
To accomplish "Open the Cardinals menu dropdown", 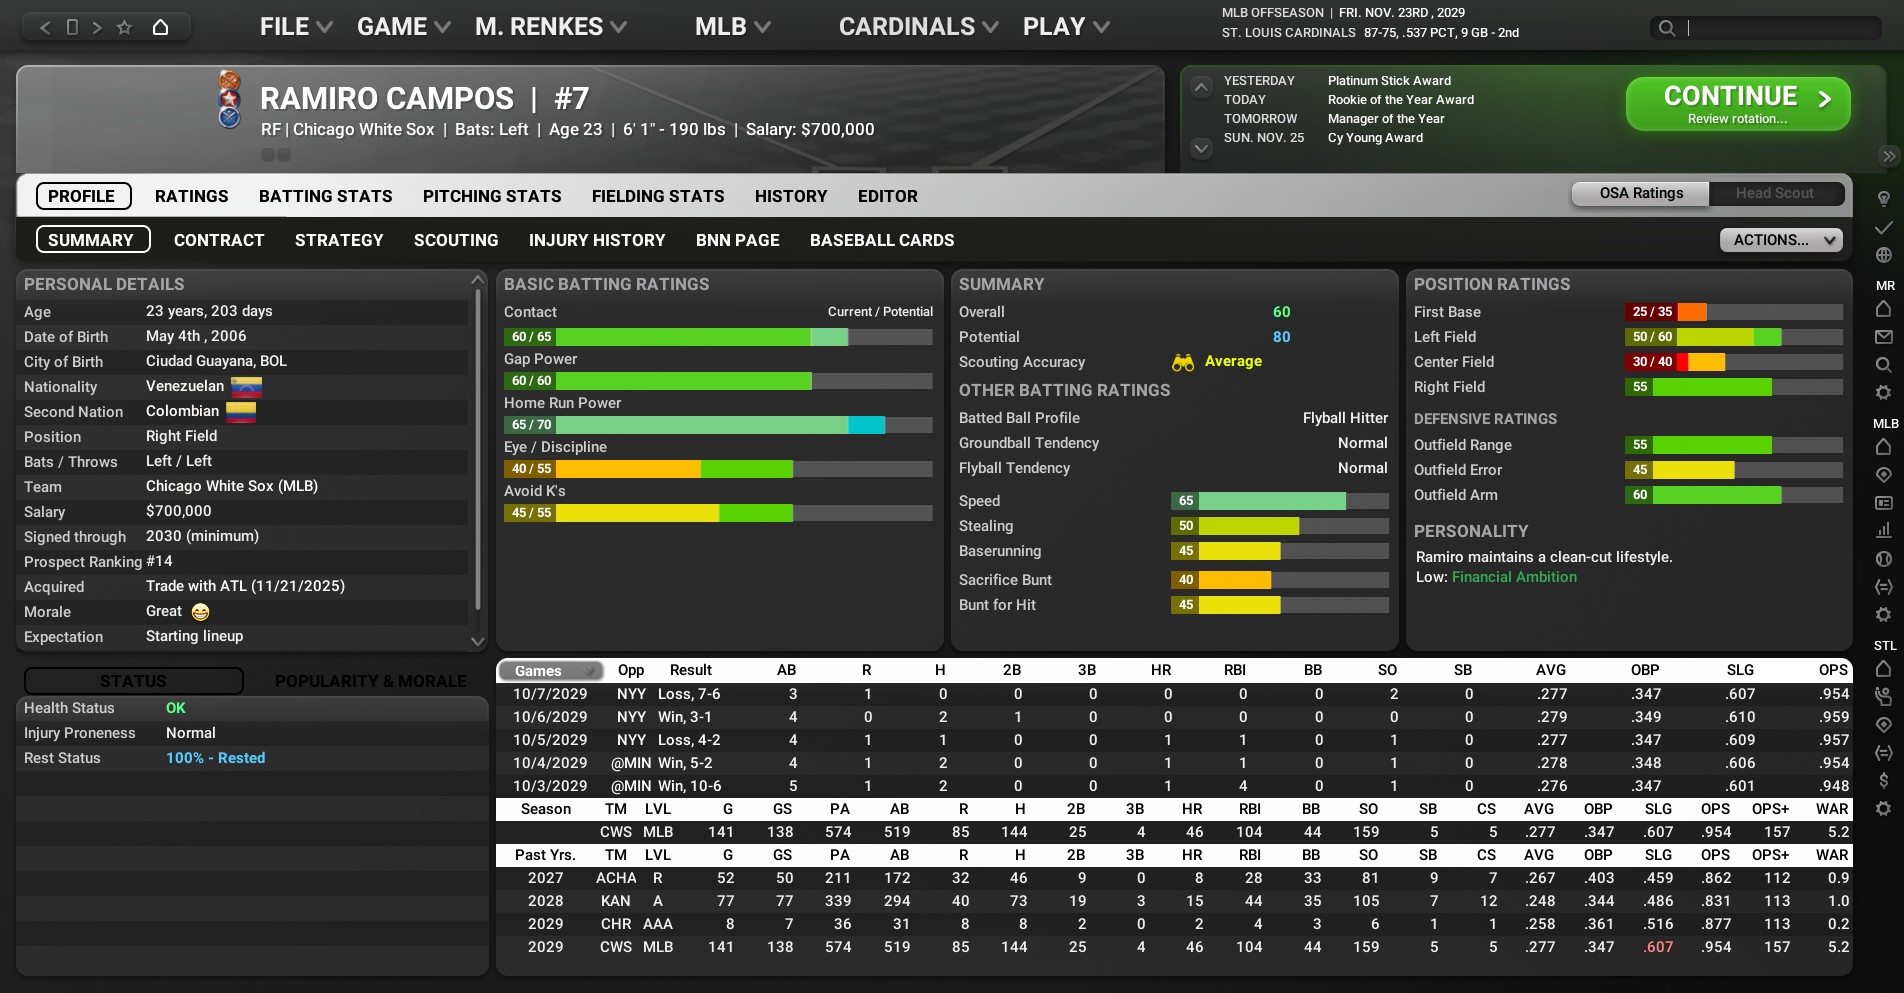I will (918, 27).
